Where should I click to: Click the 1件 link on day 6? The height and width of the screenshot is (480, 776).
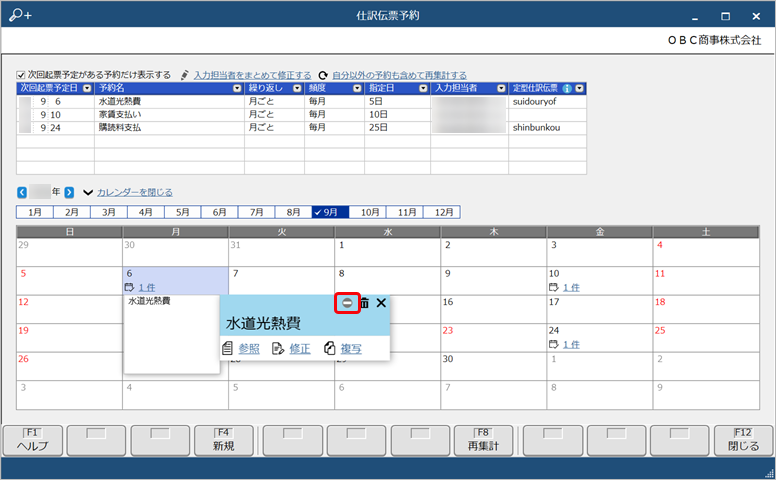click(x=147, y=288)
